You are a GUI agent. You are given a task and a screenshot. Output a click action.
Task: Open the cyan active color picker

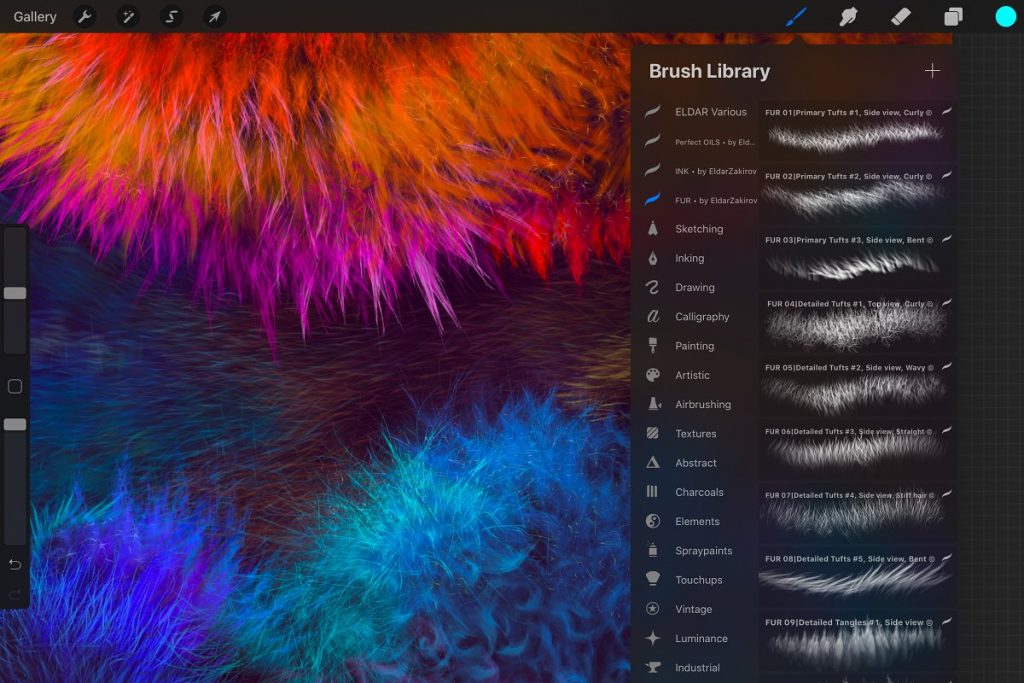[1006, 16]
